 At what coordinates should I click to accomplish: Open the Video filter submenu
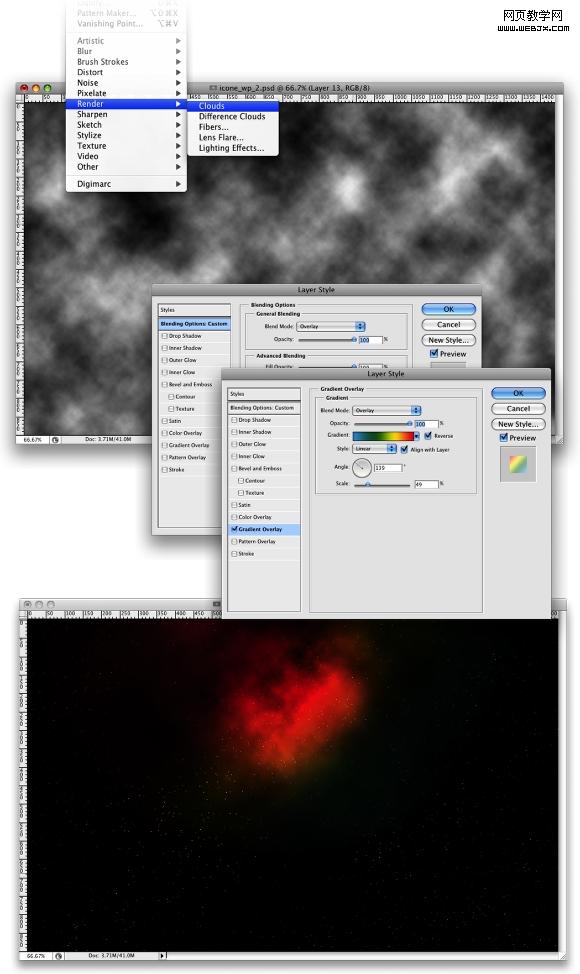click(126, 157)
